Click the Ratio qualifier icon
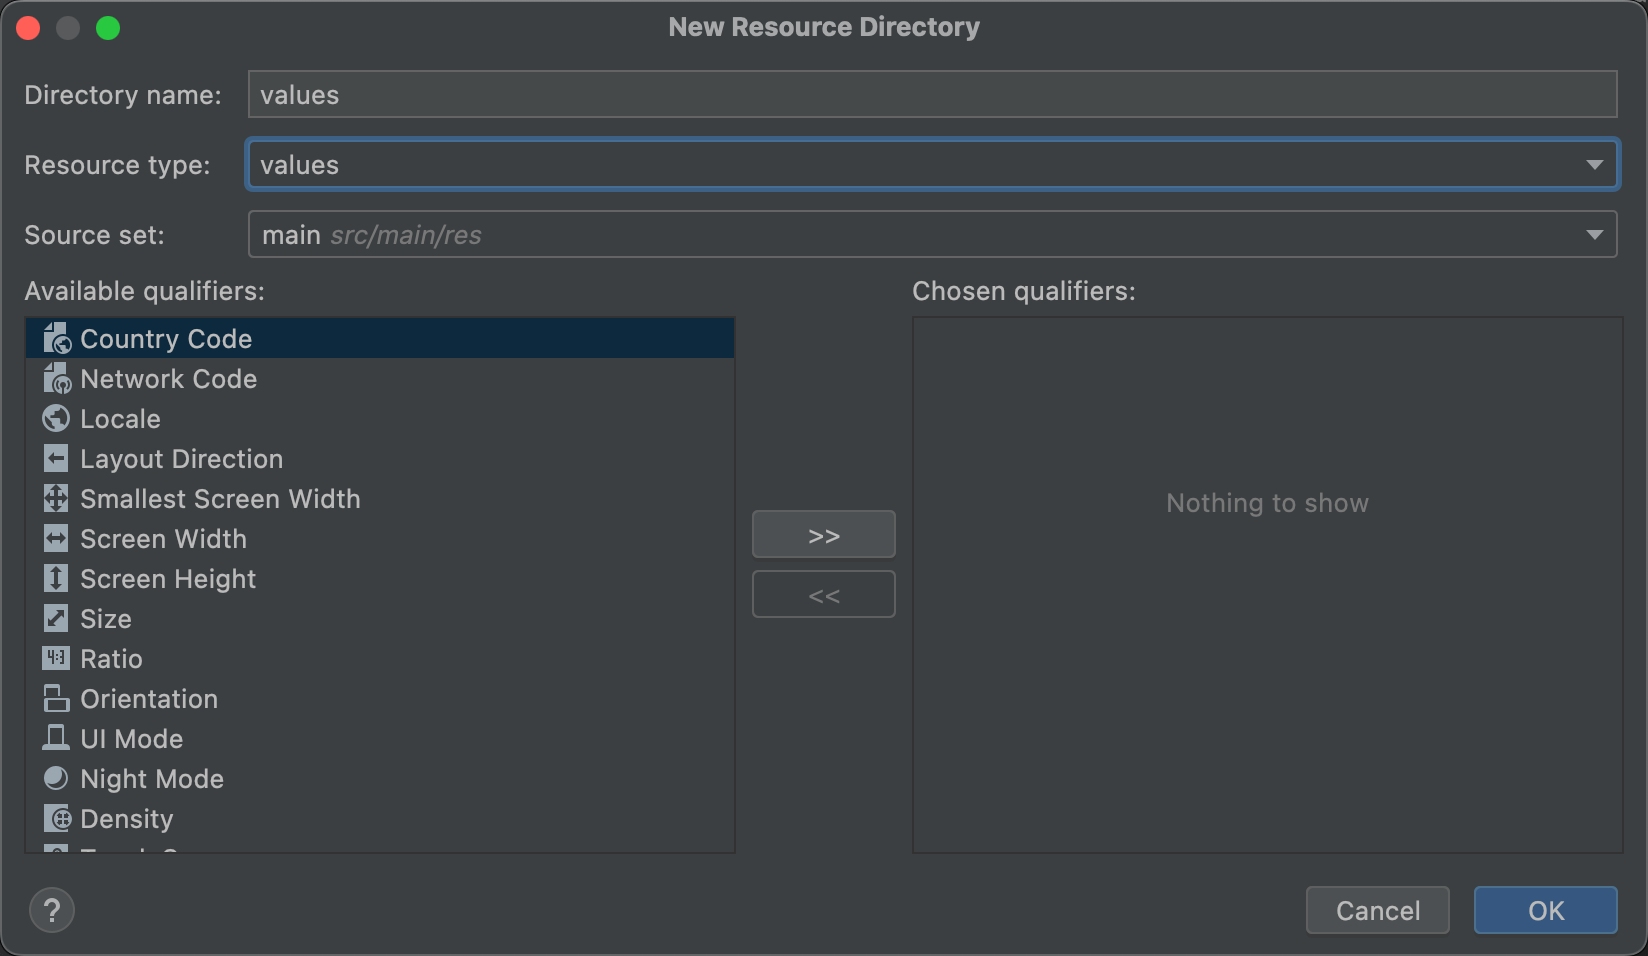The height and width of the screenshot is (956, 1648). click(56, 658)
